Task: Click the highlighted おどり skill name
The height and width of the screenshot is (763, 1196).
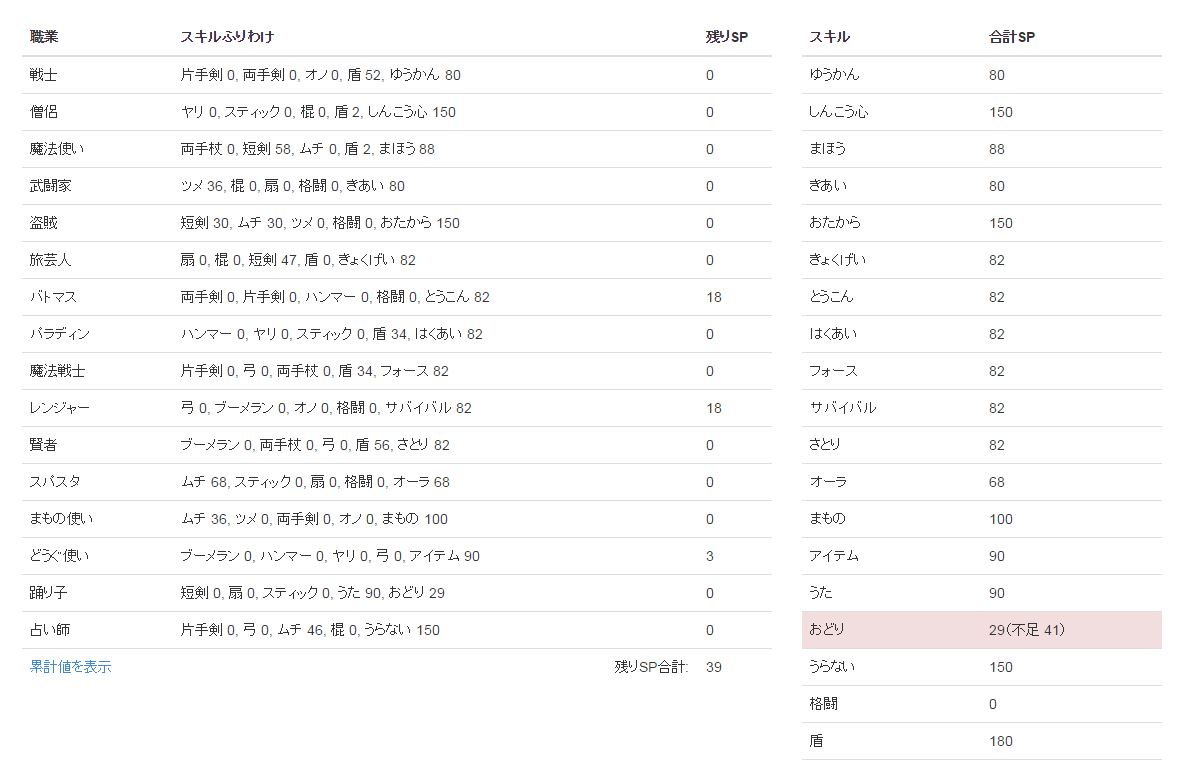Action: coord(827,630)
